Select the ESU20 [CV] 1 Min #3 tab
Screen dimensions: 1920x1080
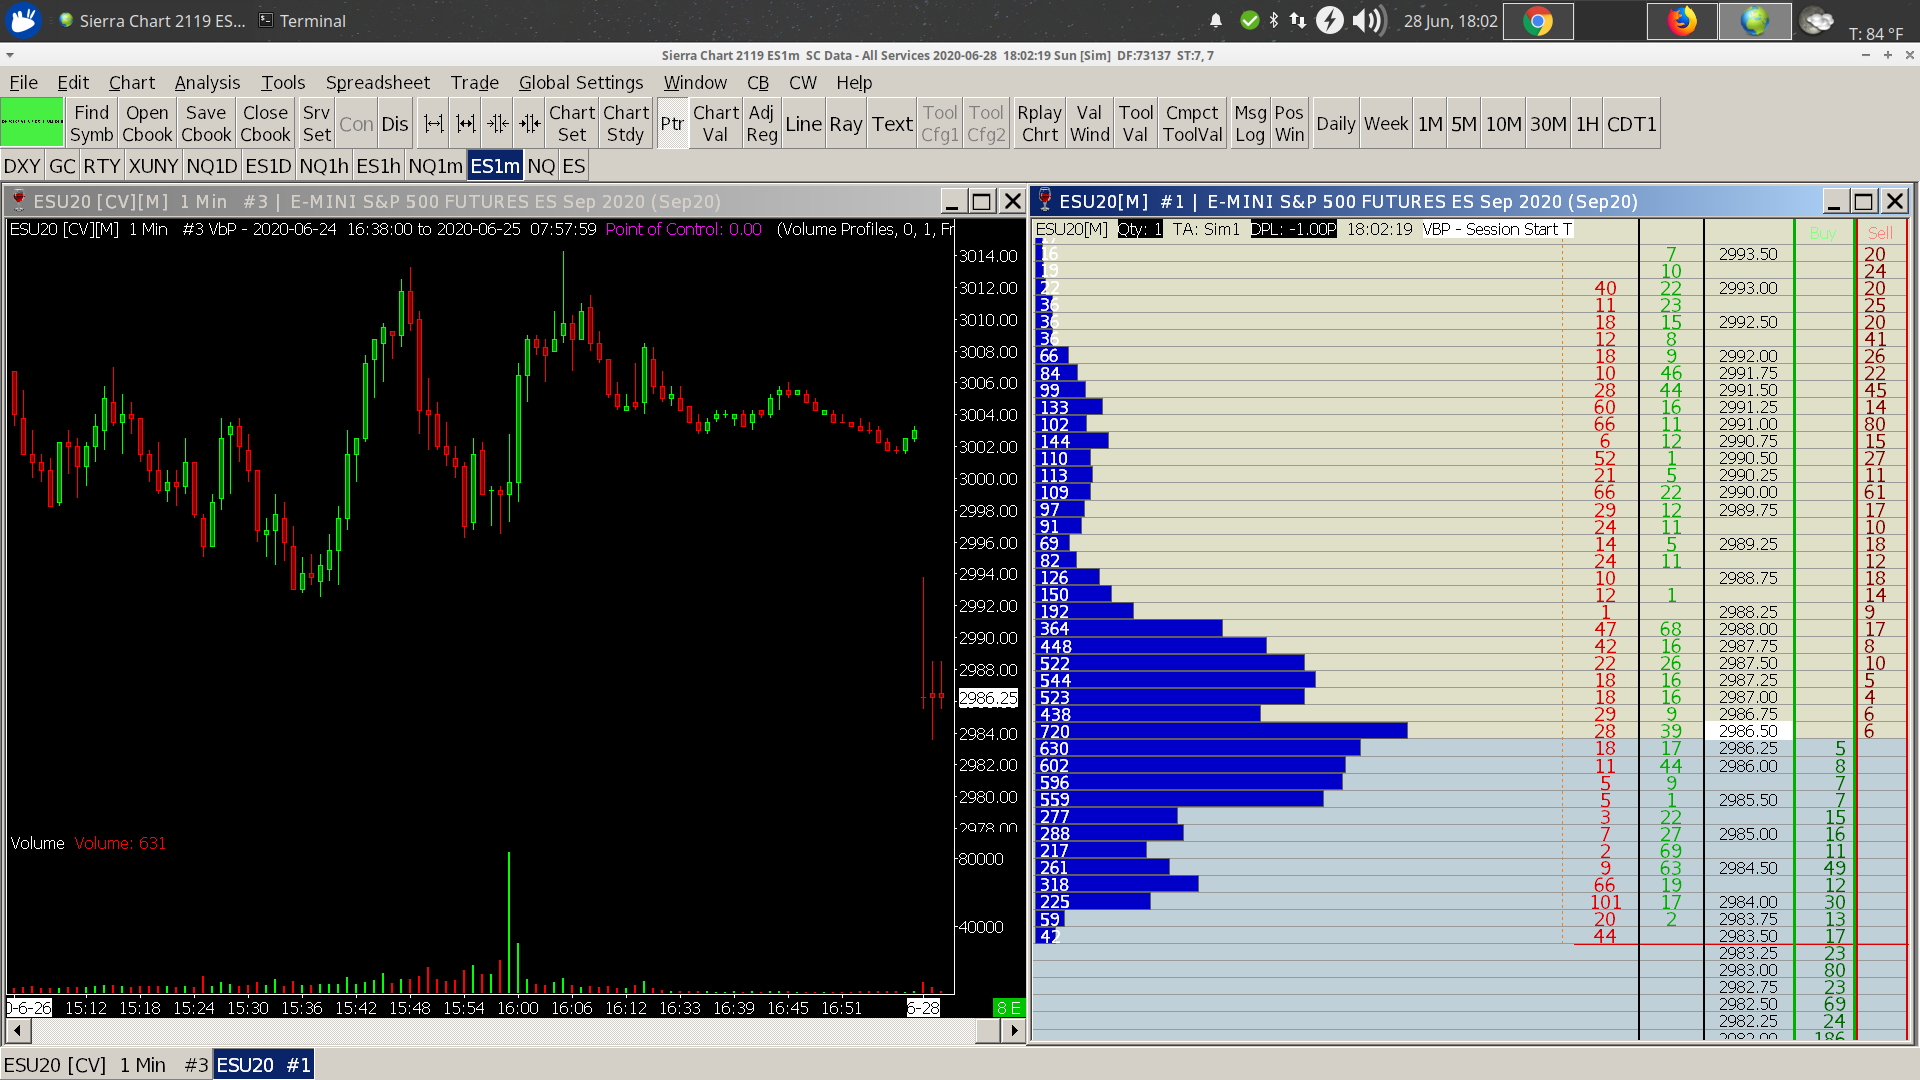(105, 1065)
